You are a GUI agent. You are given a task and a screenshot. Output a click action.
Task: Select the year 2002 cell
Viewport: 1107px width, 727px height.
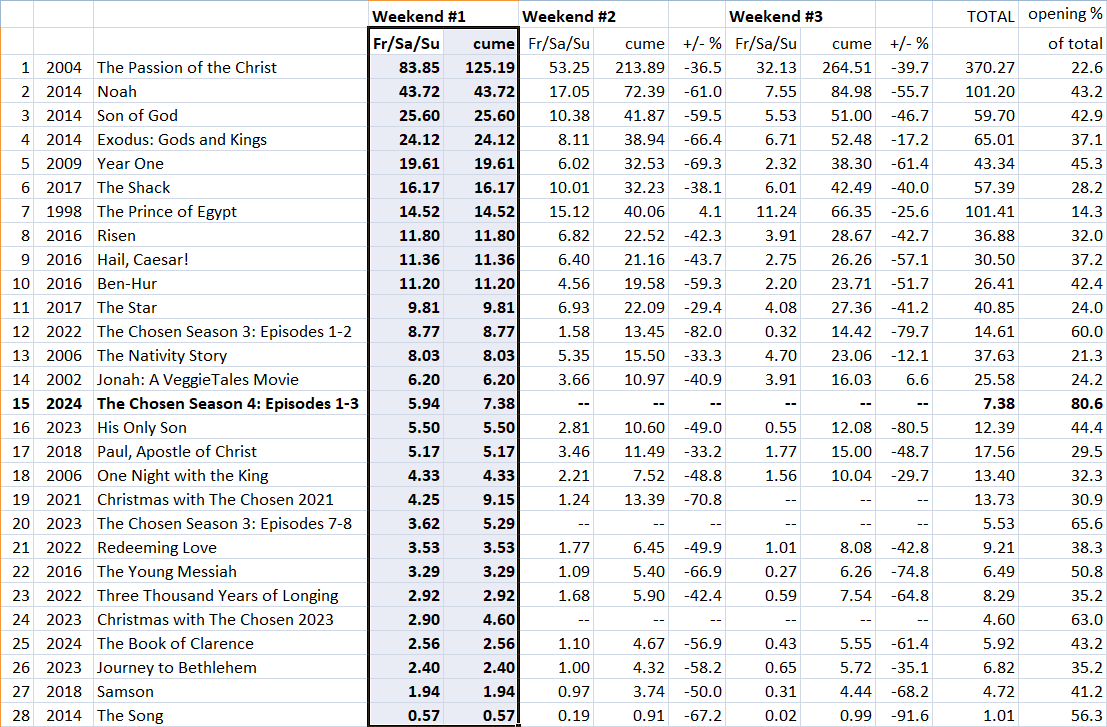coord(64,380)
